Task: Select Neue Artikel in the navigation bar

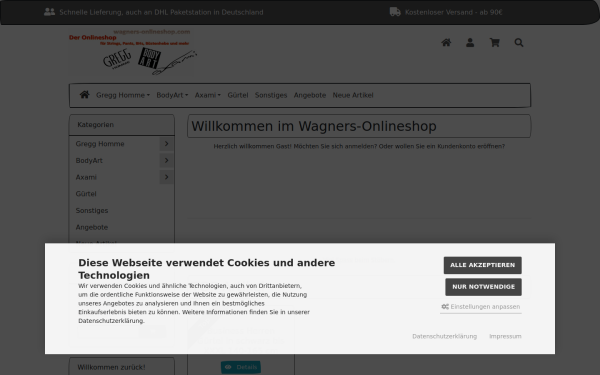Action: click(352, 95)
